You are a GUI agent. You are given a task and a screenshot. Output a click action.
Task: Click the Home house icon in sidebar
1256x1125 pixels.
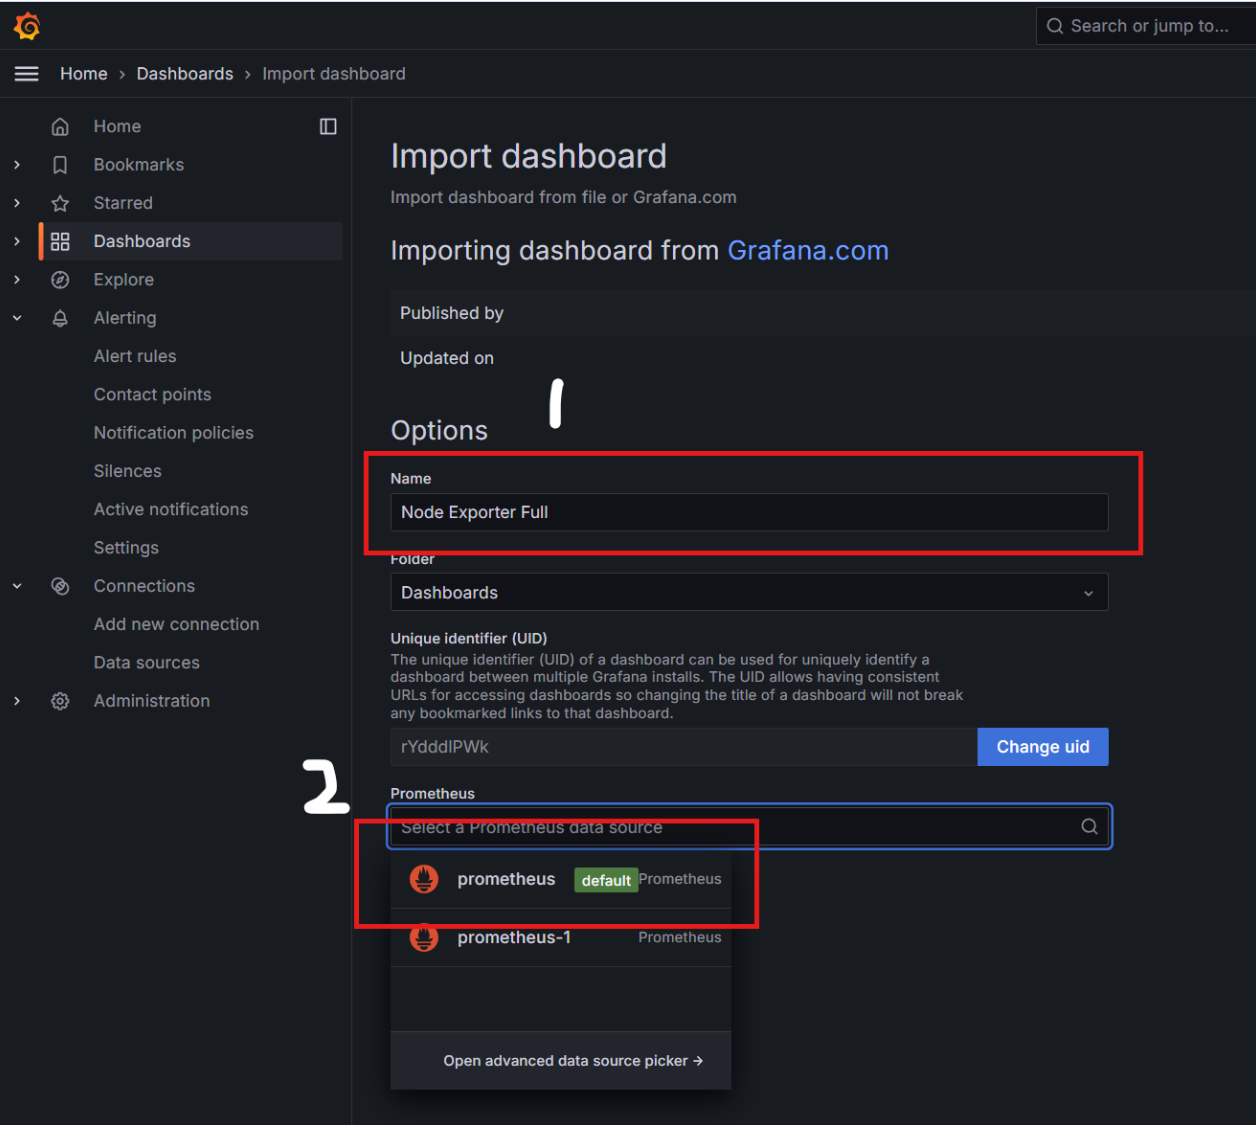pyautogui.click(x=60, y=127)
